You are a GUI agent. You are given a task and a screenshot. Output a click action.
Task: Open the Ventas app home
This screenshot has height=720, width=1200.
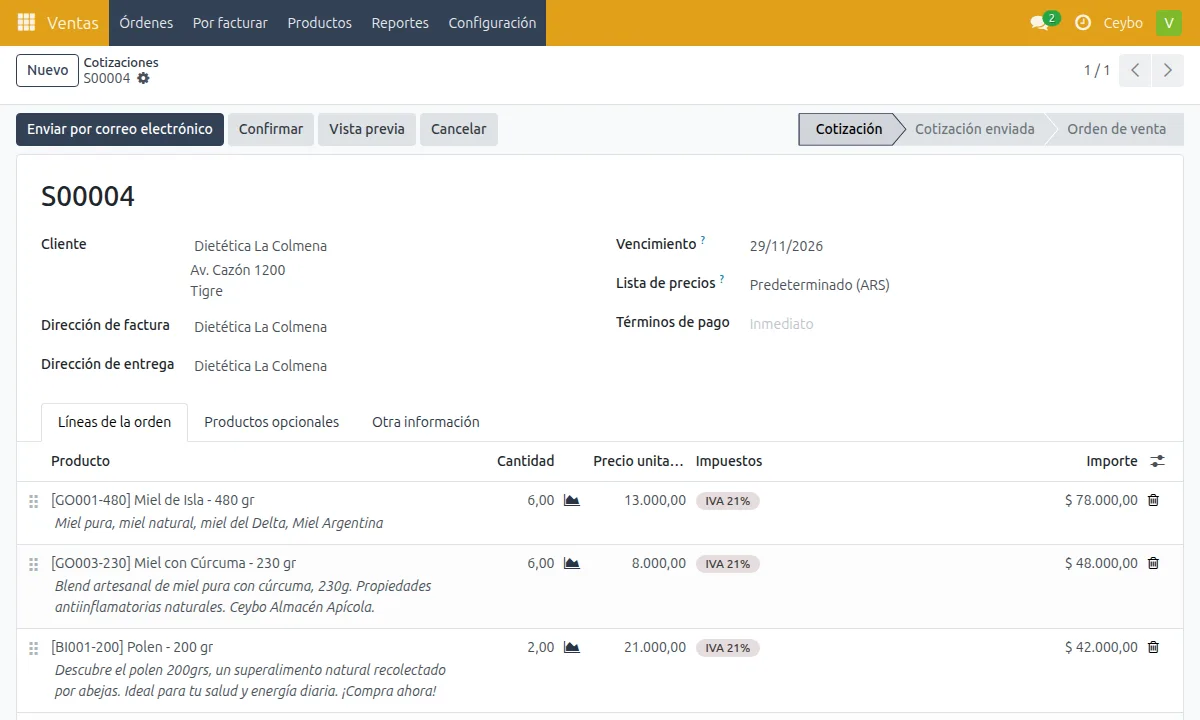pos(73,22)
